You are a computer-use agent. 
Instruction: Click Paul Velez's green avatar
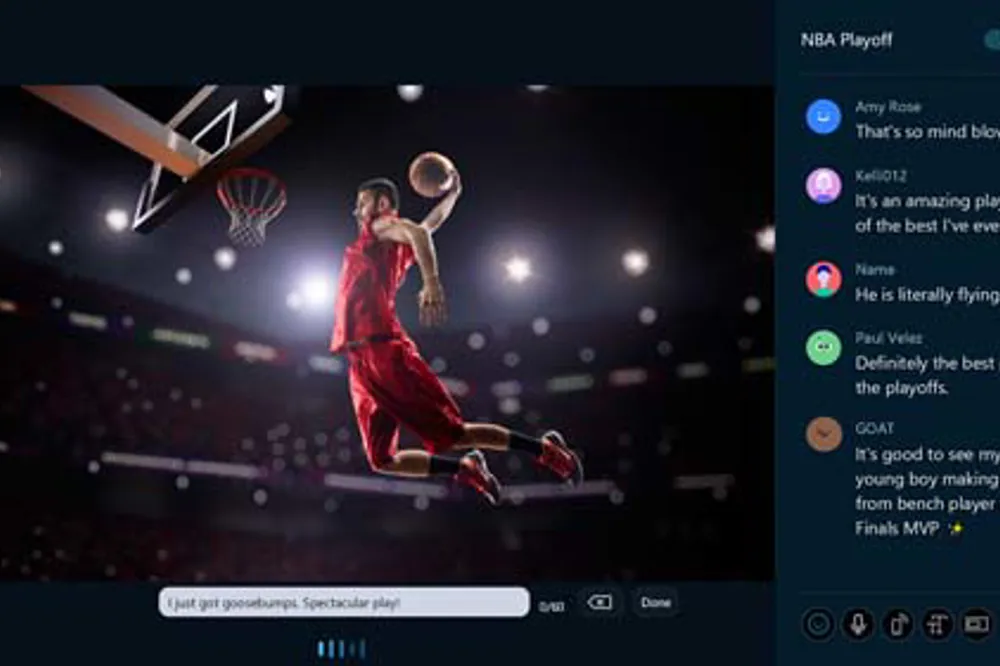[823, 348]
